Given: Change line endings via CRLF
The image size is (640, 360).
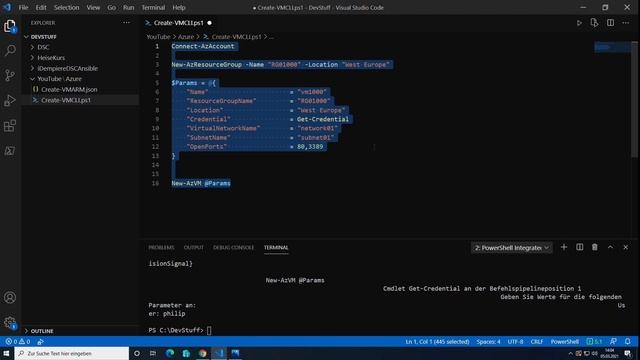Looking at the screenshot, I should [x=537, y=342].
